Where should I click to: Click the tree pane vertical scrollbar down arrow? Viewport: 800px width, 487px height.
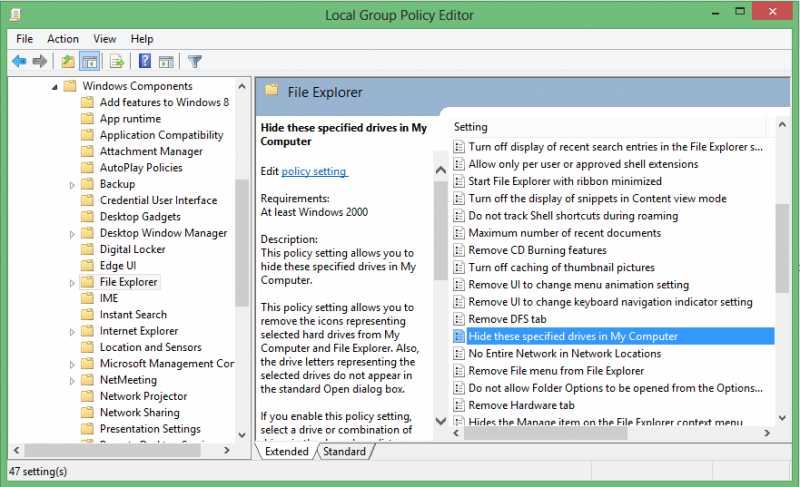point(242,435)
